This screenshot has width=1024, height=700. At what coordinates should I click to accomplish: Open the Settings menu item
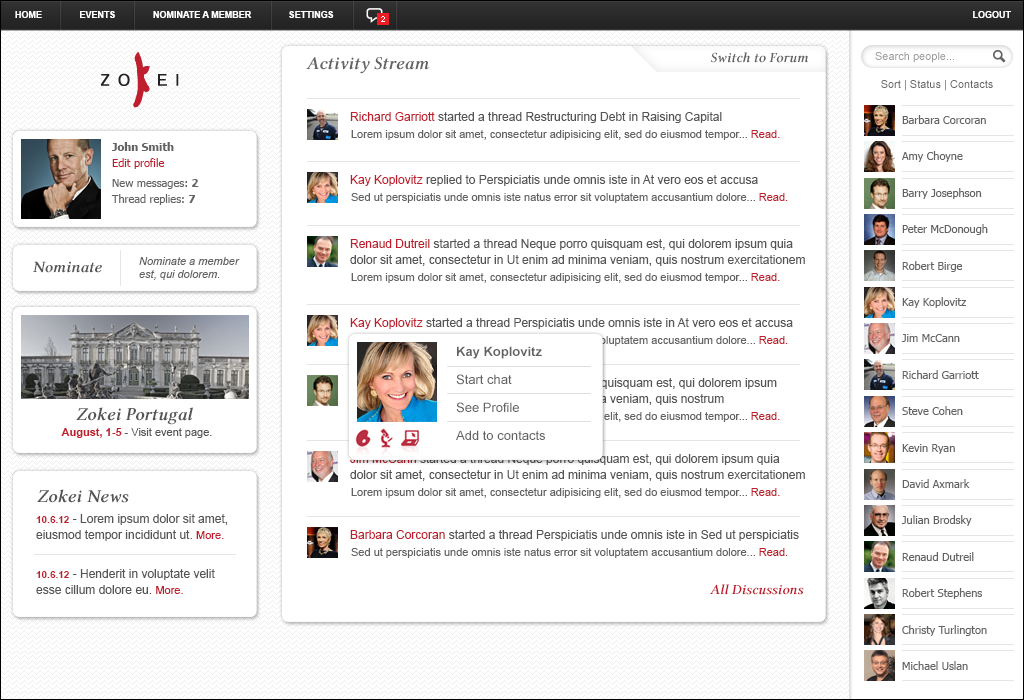click(311, 15)
